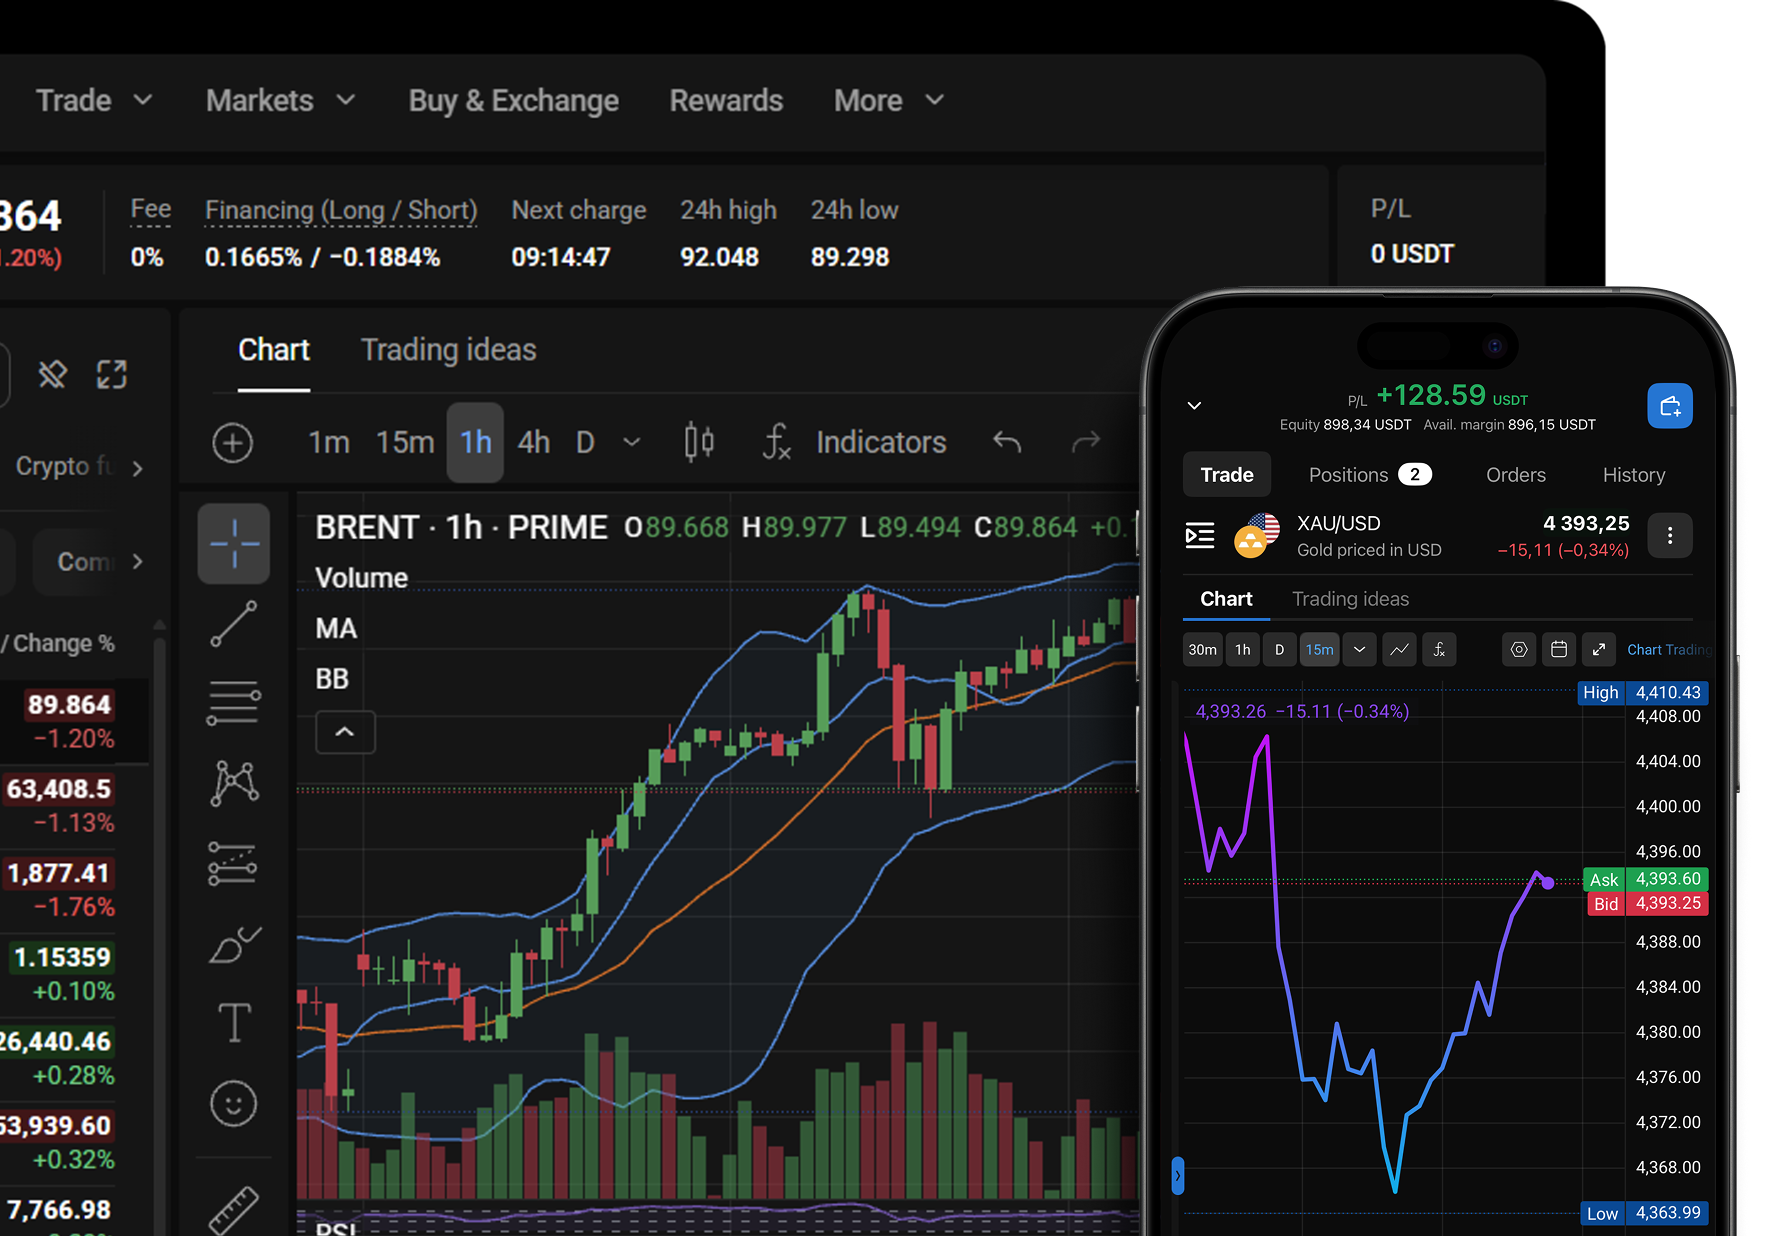
Task: Switch to the desktop Chart tab
Action: pos(274,350)
